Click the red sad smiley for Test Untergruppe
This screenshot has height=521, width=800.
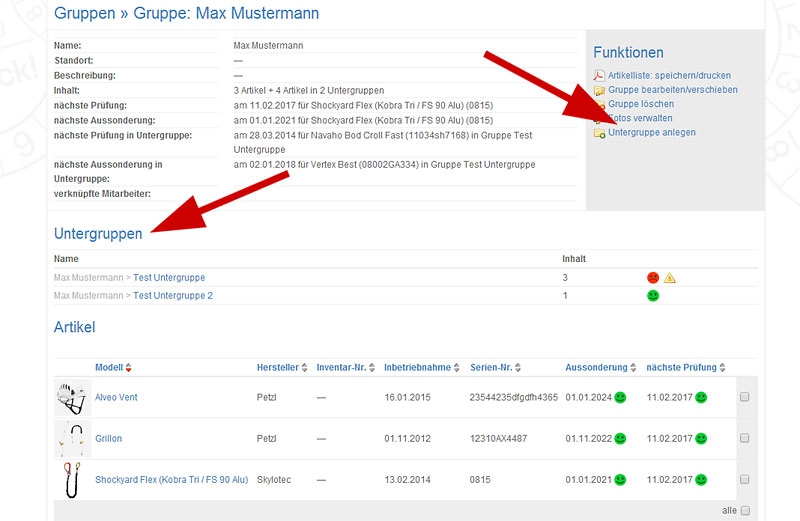[653, 277]
